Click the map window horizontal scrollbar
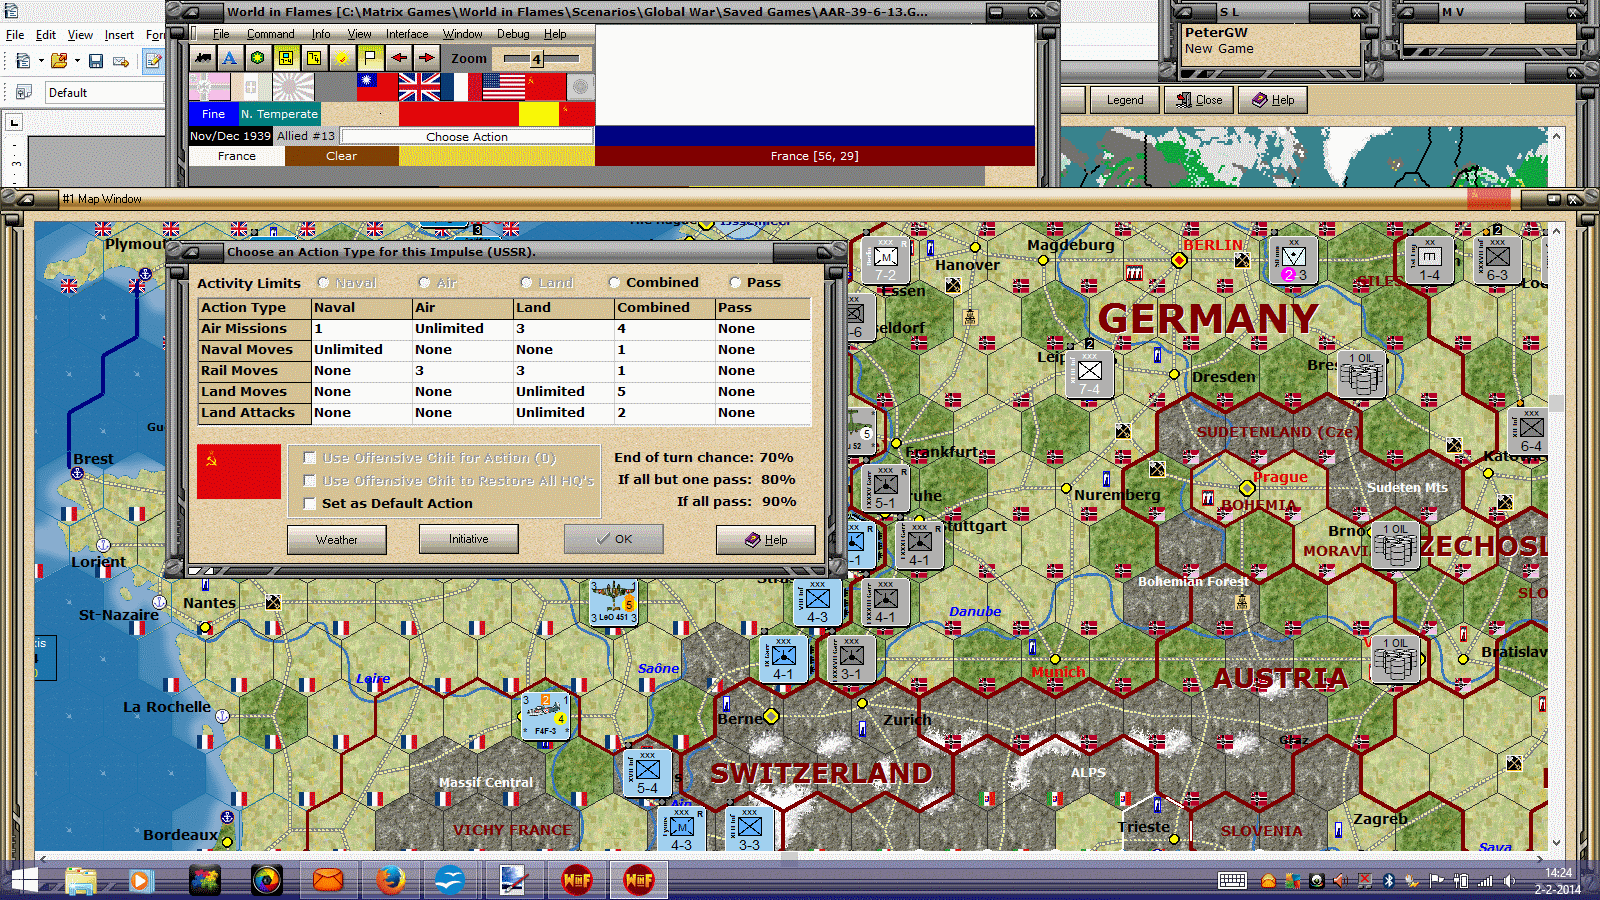The height and width of the screenshot is (900, 1600). point(790,857)
